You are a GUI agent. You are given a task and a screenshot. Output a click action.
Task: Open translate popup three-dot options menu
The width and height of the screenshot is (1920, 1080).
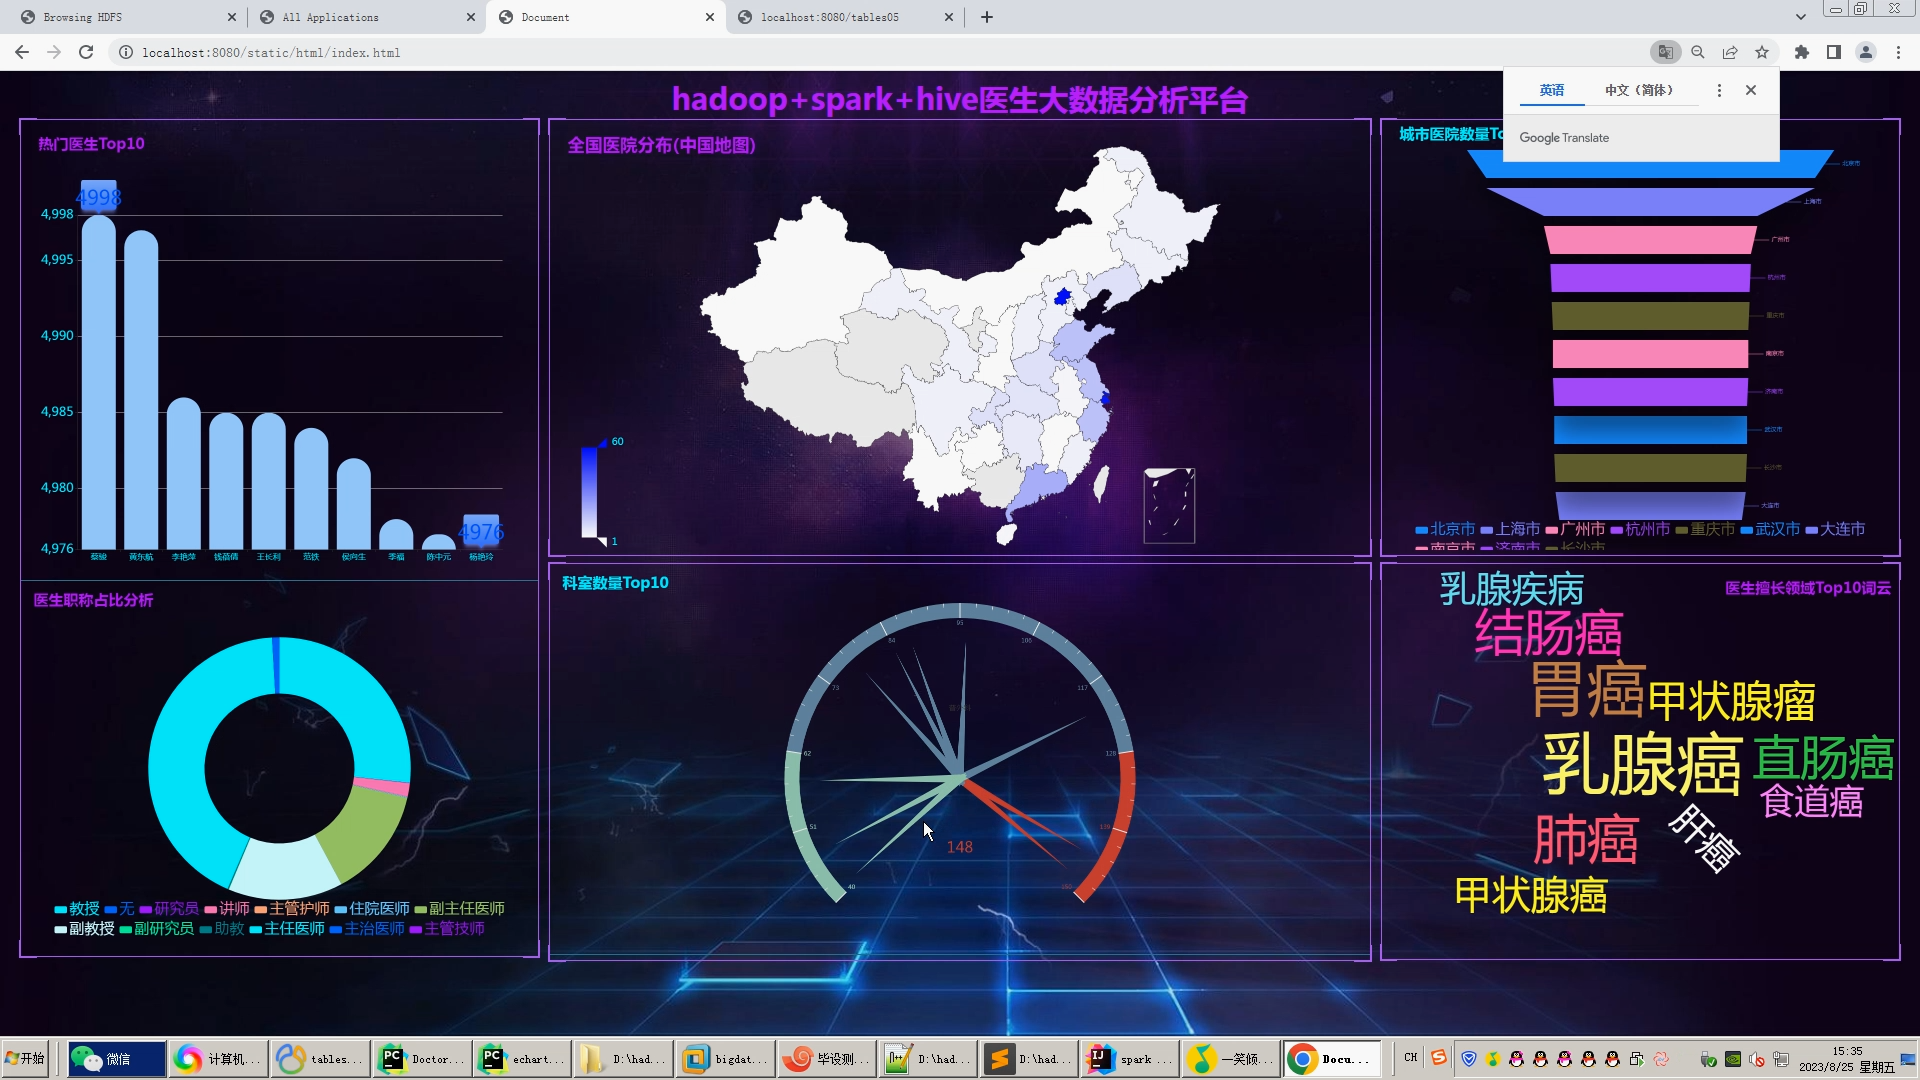(1719, 90)
